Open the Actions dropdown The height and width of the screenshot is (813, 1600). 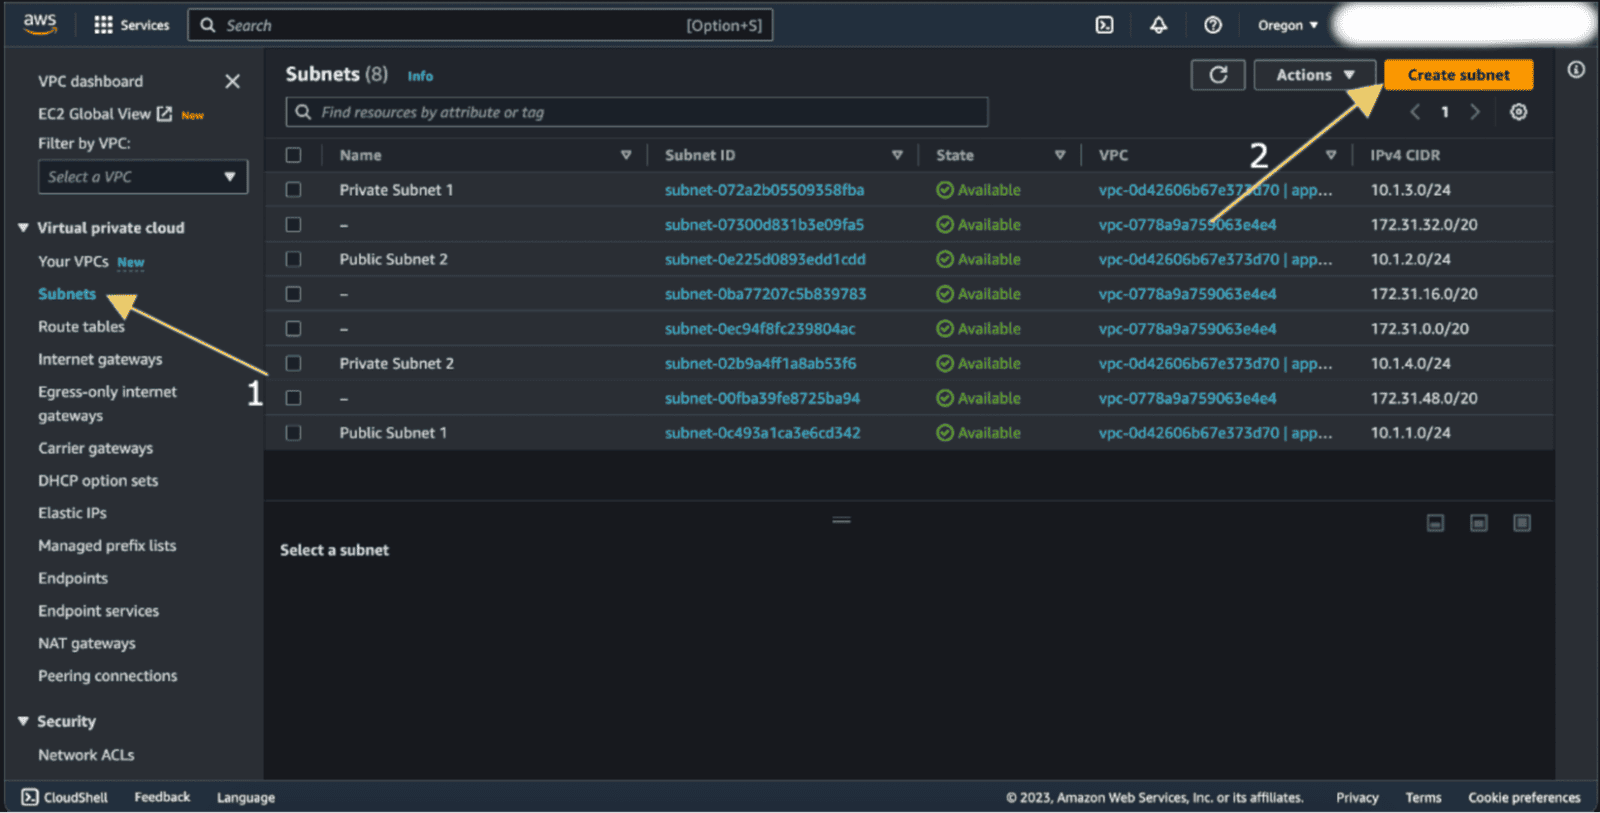[1314, 75]
